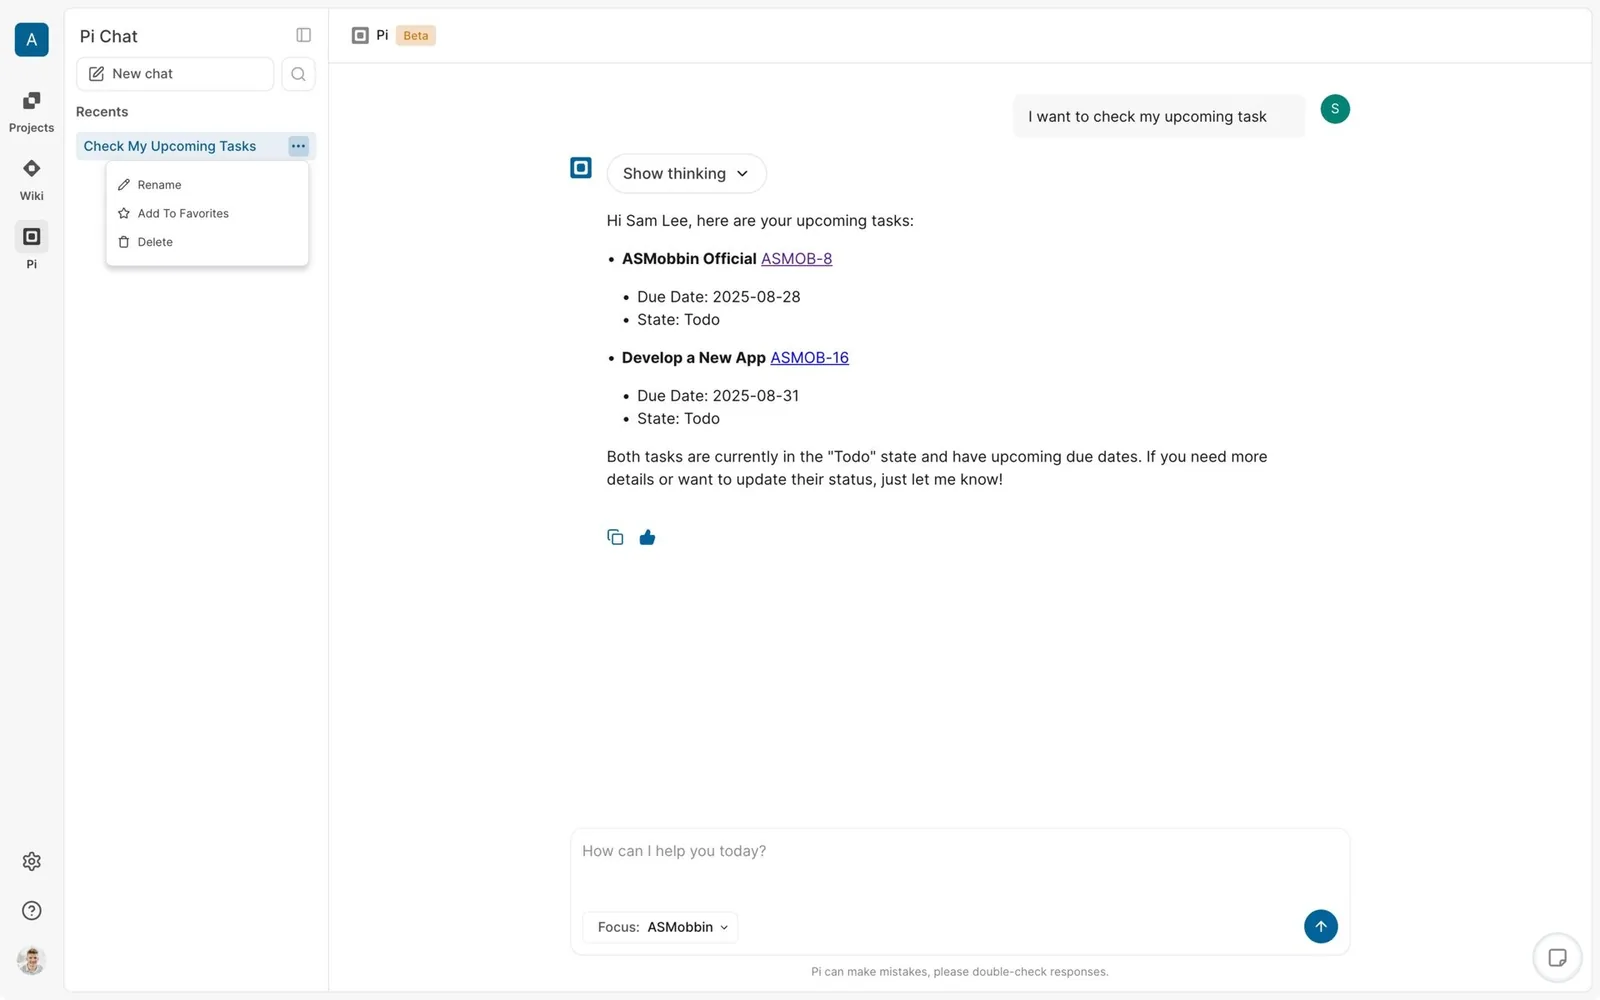Click the 'Recents' section label
1600x1000 pixels.
click(x=102, y=112)
